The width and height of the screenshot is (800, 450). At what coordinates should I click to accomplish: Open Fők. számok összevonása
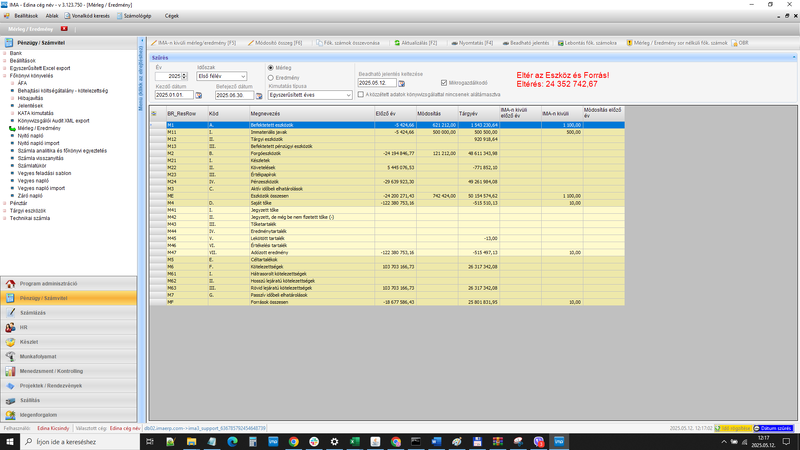tap(348, 43)
